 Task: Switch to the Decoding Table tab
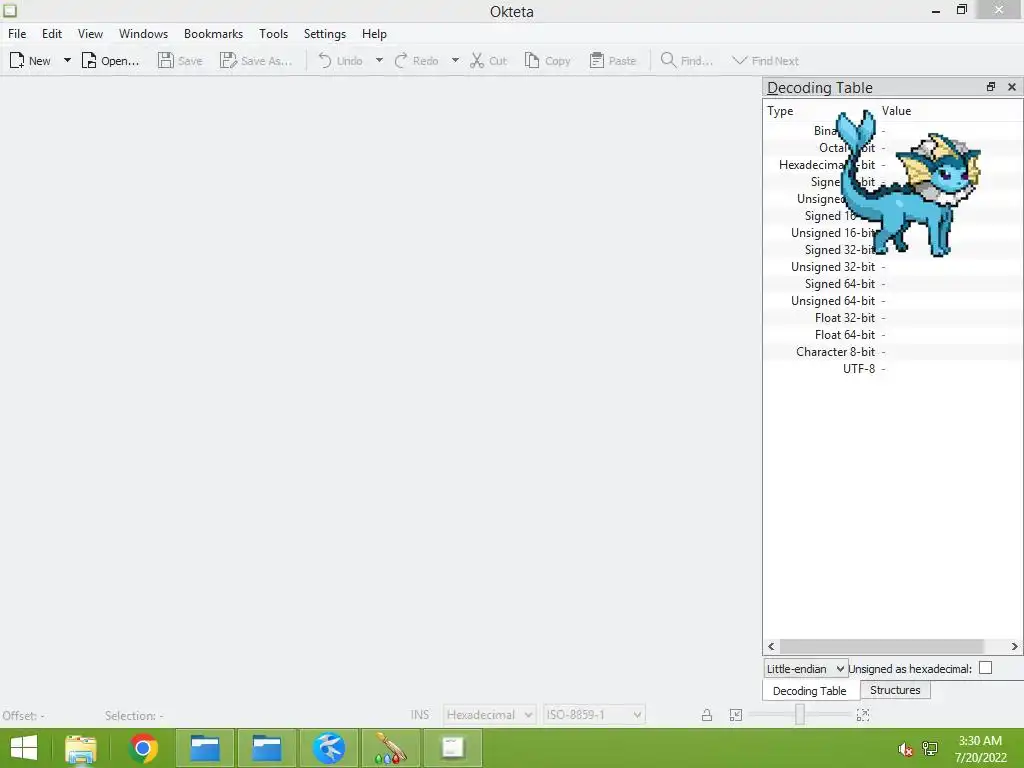point(810,691)
